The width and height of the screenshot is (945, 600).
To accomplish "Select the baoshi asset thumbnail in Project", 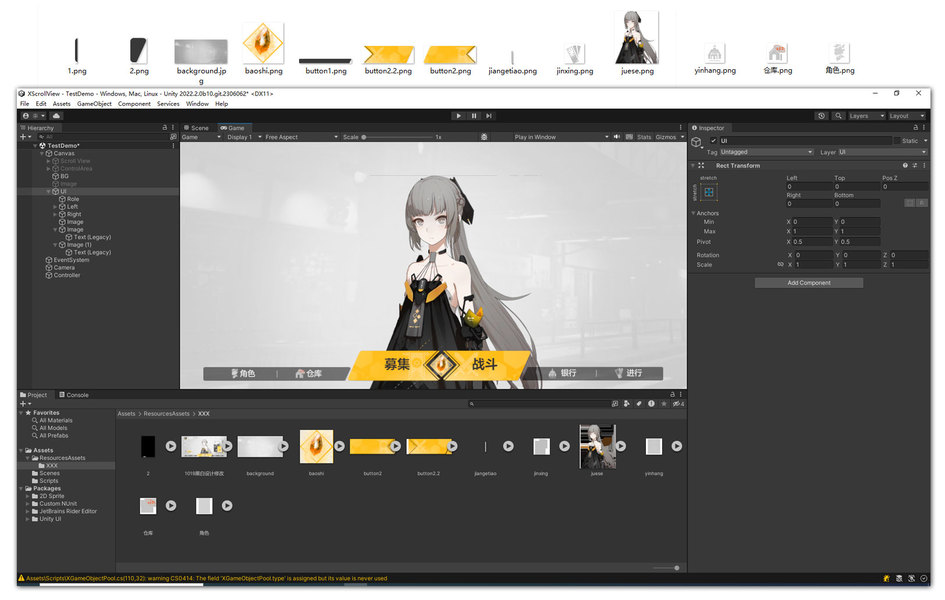I will tap(316, 446).
